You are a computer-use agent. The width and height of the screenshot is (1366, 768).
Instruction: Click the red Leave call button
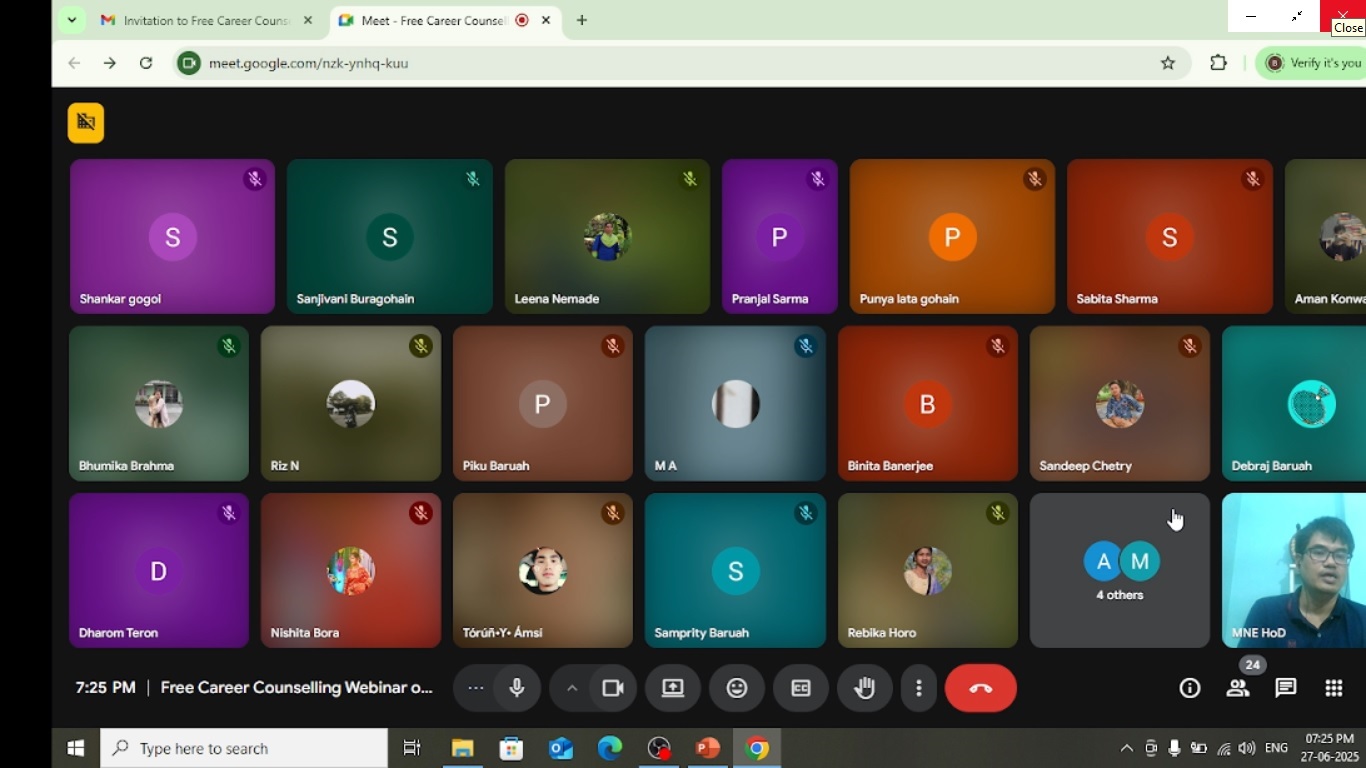point(980,688)
